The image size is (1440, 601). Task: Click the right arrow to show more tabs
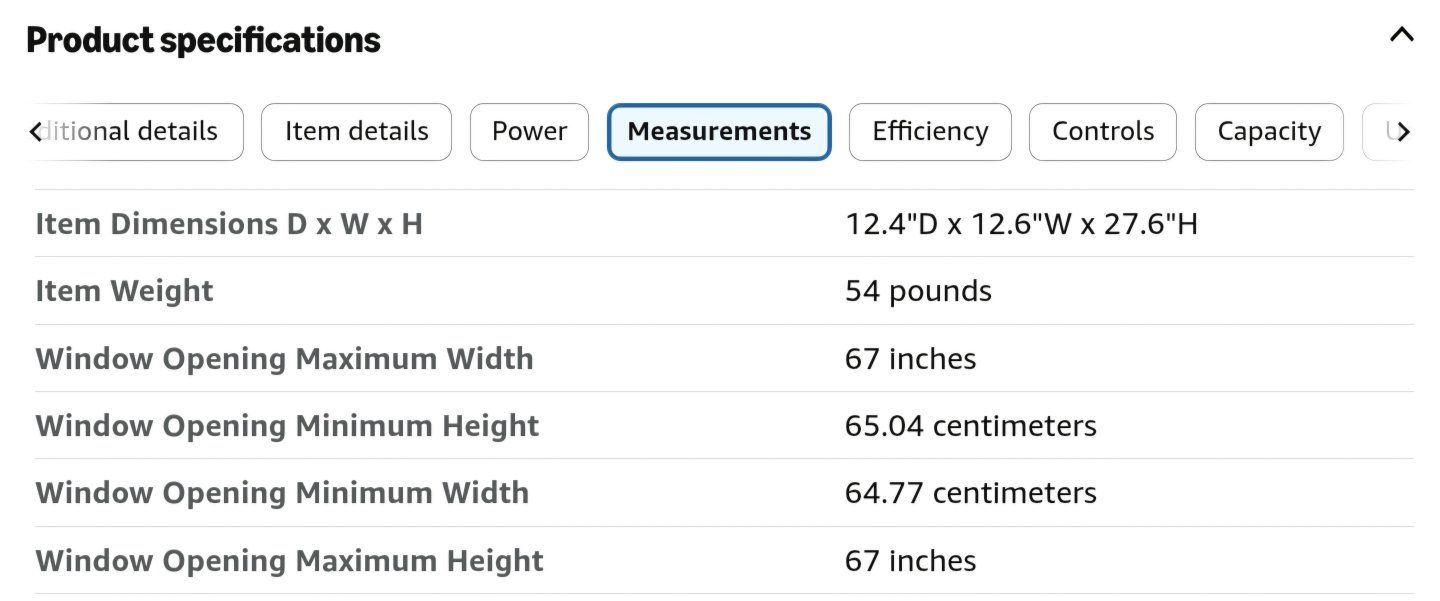tap(1404, 132)
